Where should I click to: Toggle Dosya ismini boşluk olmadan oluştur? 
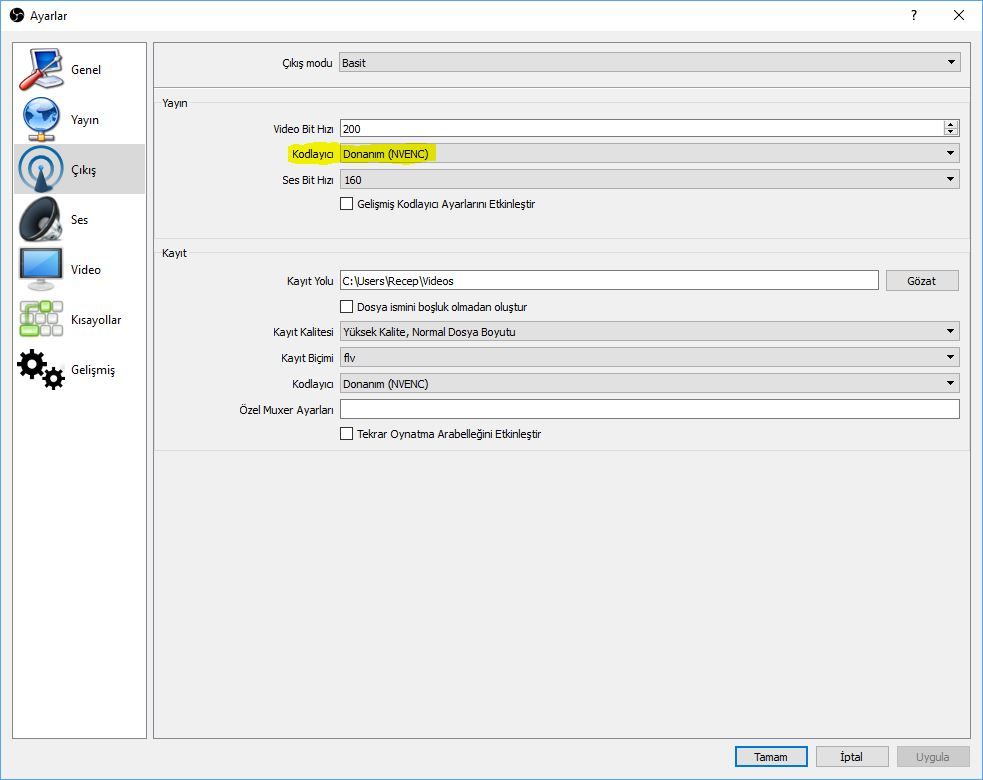[346, 307]
